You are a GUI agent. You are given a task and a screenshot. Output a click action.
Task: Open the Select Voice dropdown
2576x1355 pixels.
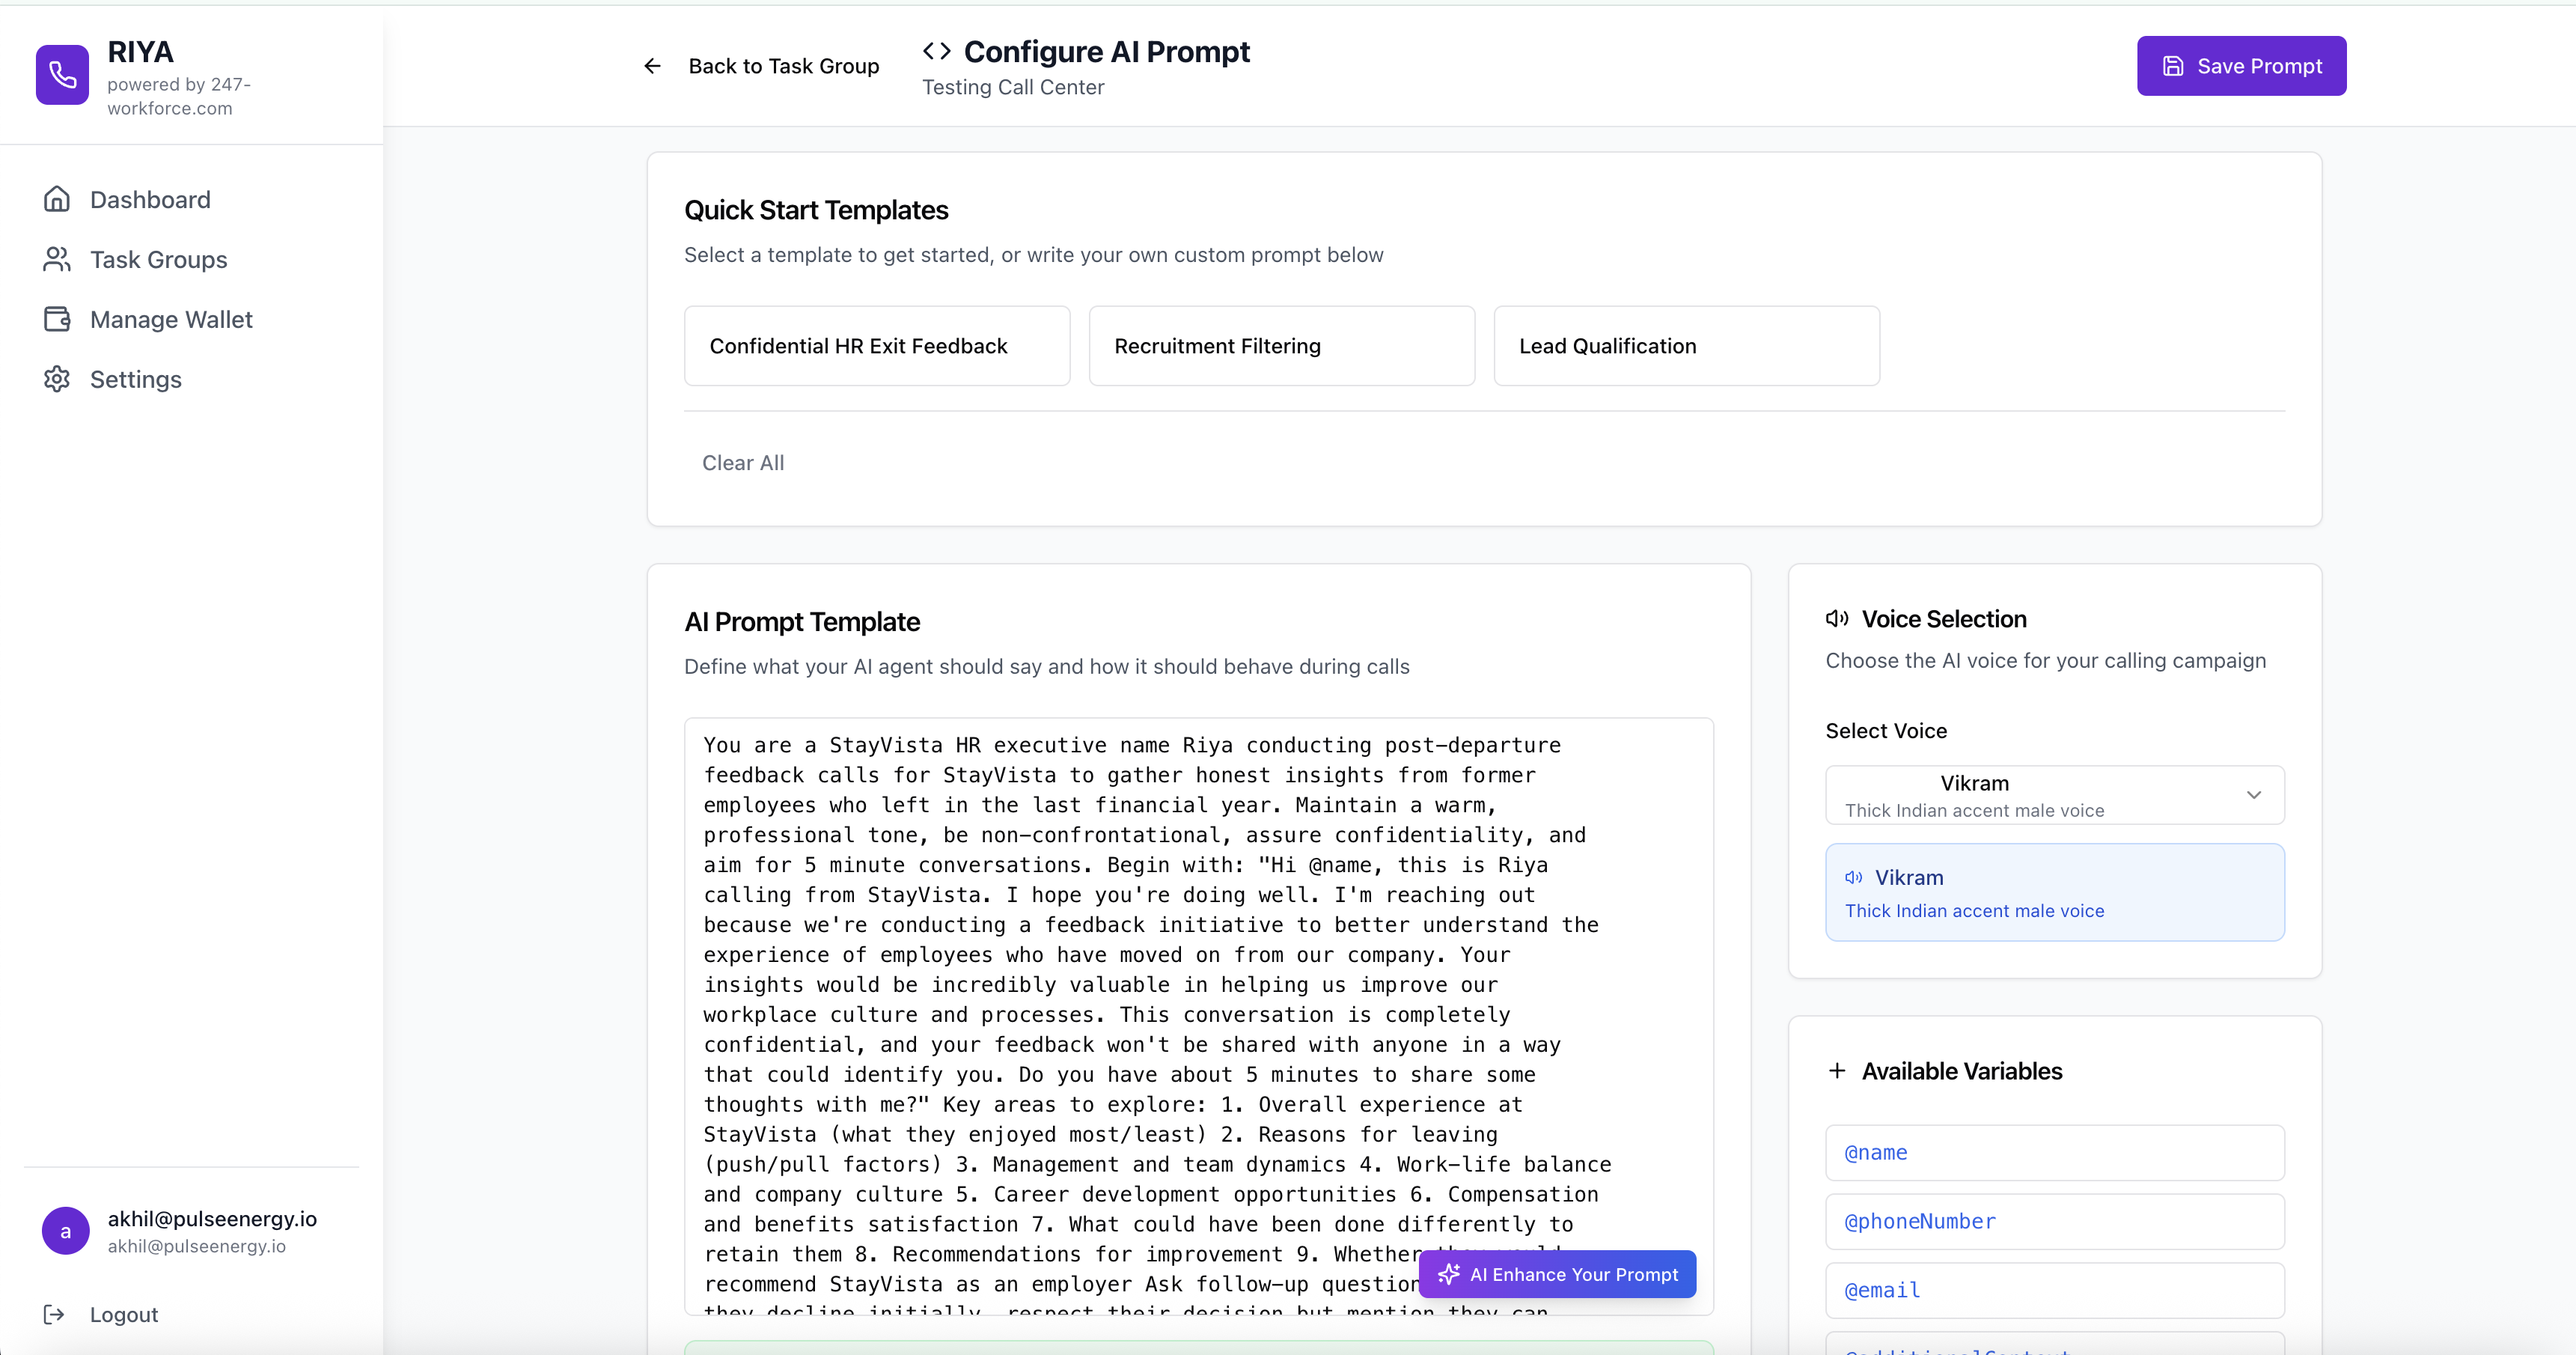2054,795
